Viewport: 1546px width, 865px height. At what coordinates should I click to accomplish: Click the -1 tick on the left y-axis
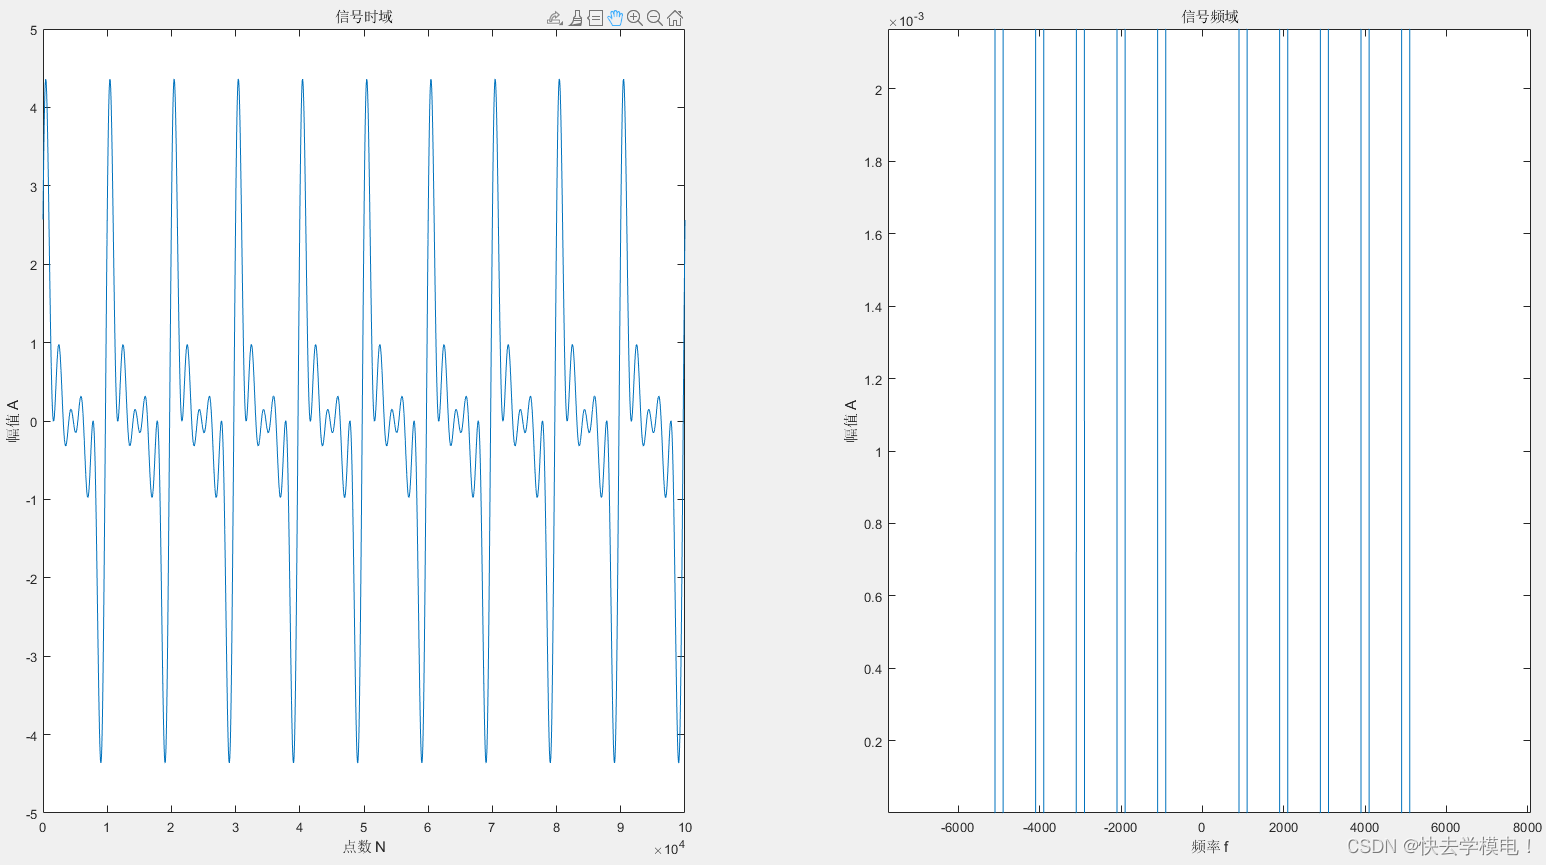point(32,500)
